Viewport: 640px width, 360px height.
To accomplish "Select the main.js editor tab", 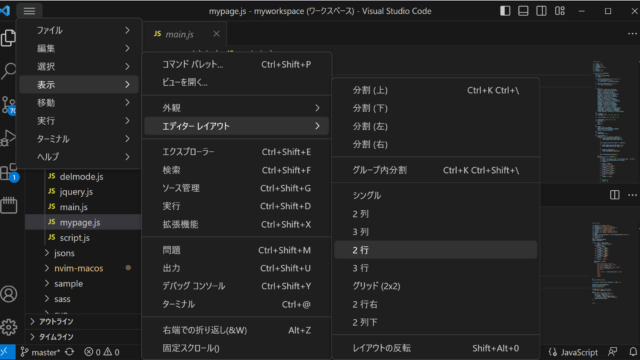I will pos(180,34).
